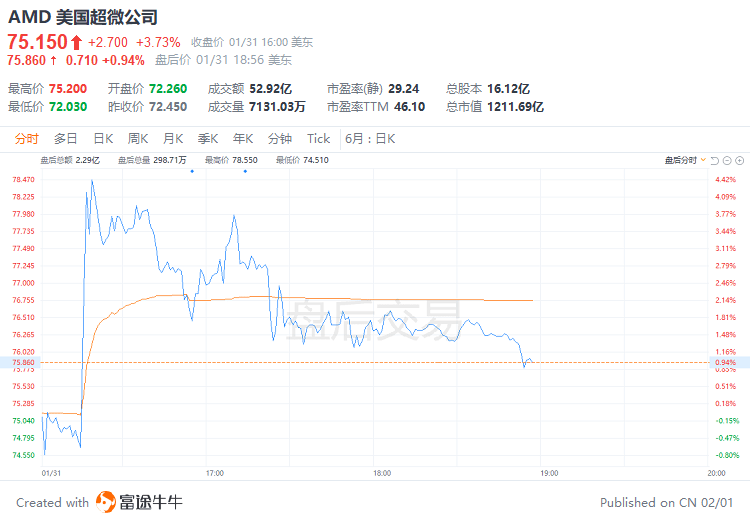The image size is (750, 523).
Task: Click the 成交额 52.92亿 value
Action: pyautogui.click(x=271, y=89)
